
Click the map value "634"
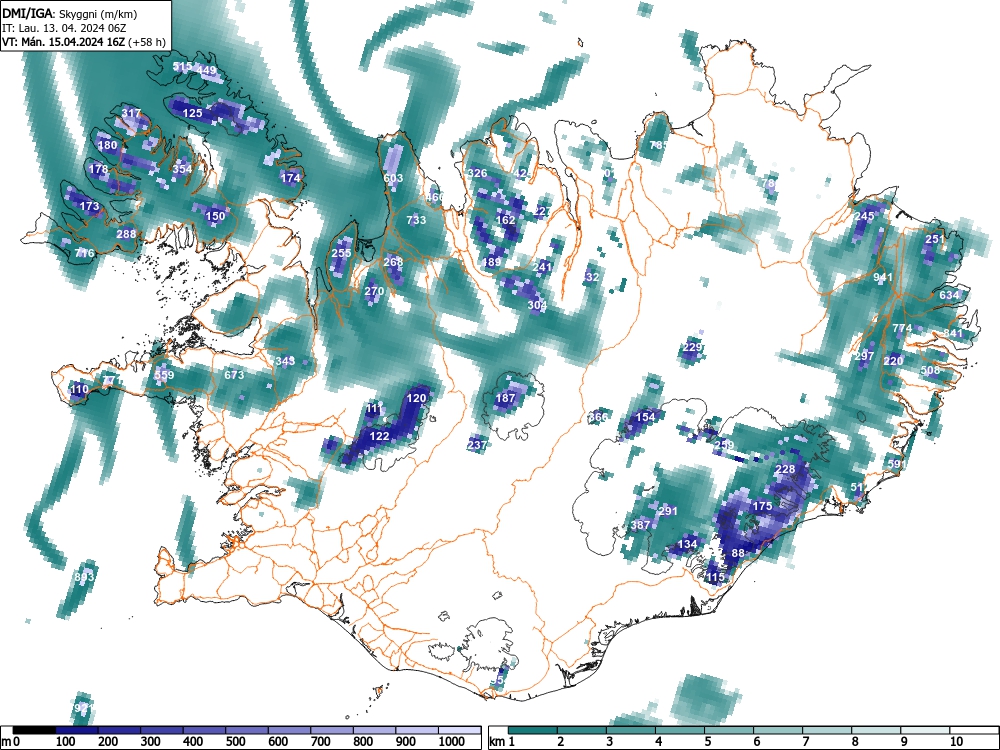pos(949,295)
